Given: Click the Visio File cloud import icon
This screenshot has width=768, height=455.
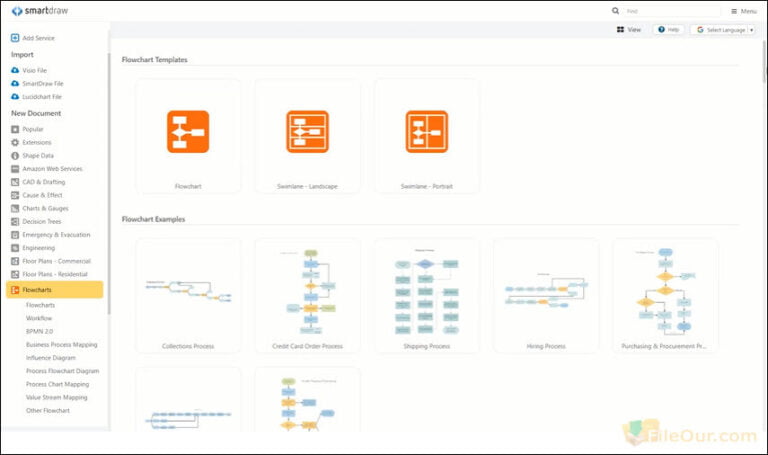Looking at the screenshot, I should (x=15, y=70).
